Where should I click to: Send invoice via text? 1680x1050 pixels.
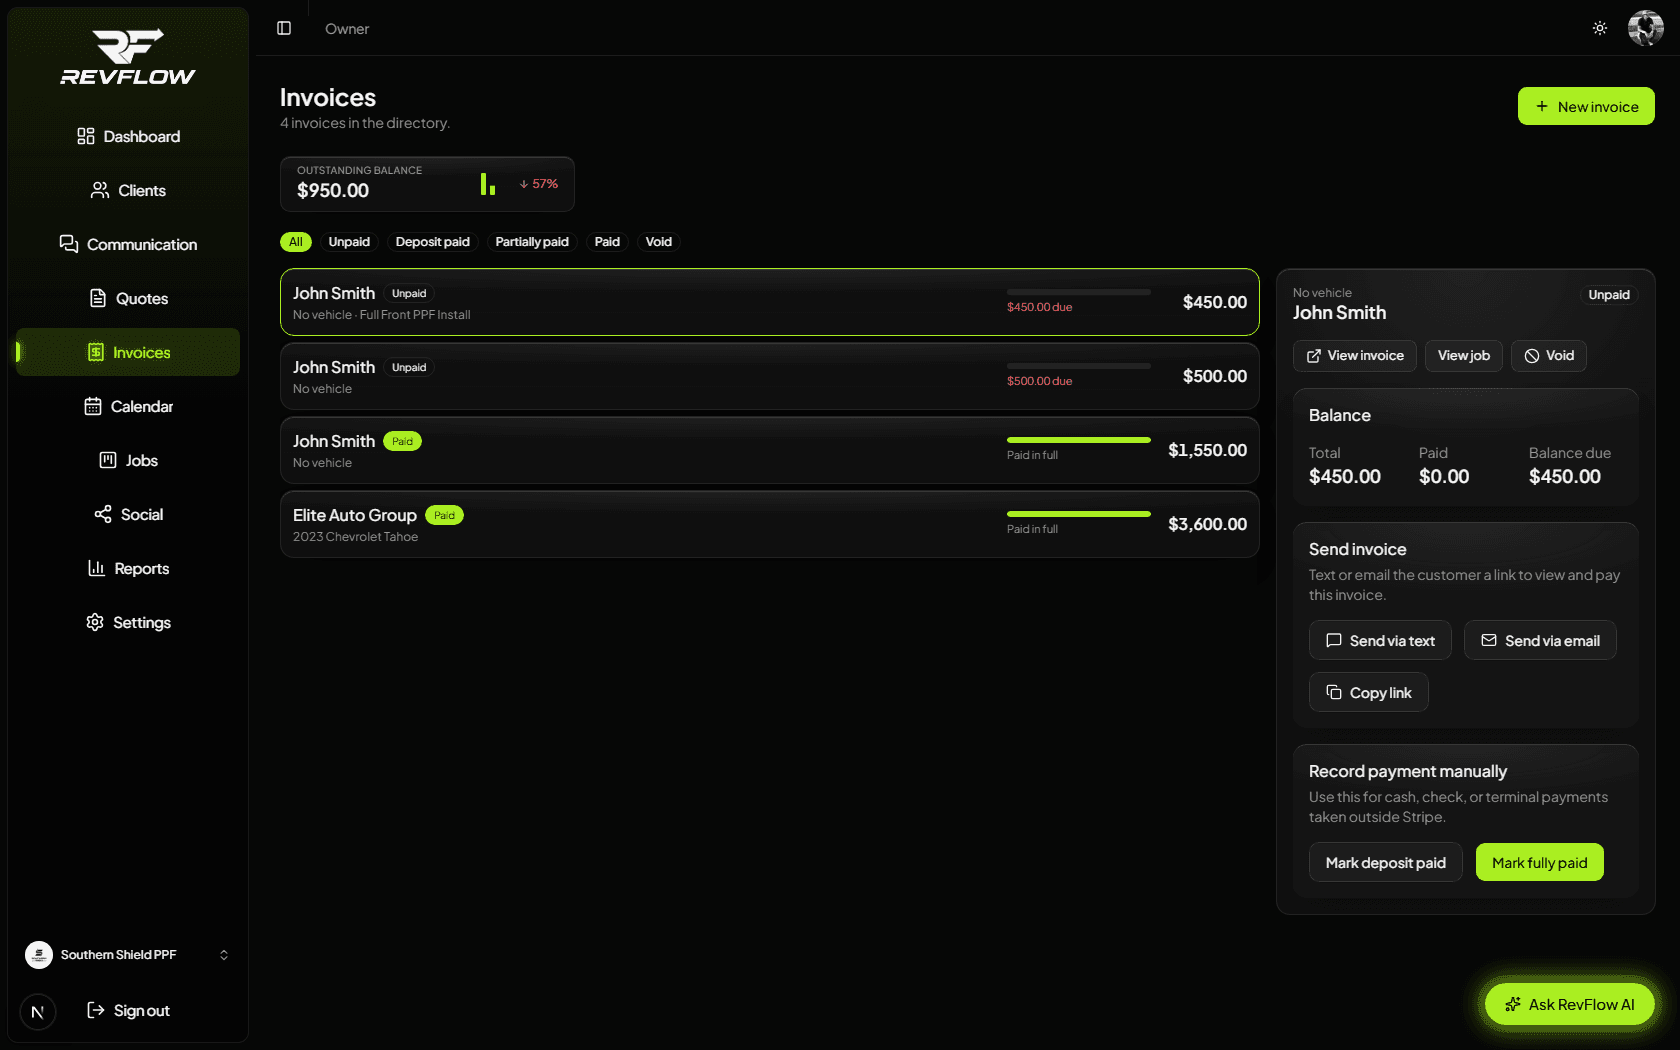1380,641
